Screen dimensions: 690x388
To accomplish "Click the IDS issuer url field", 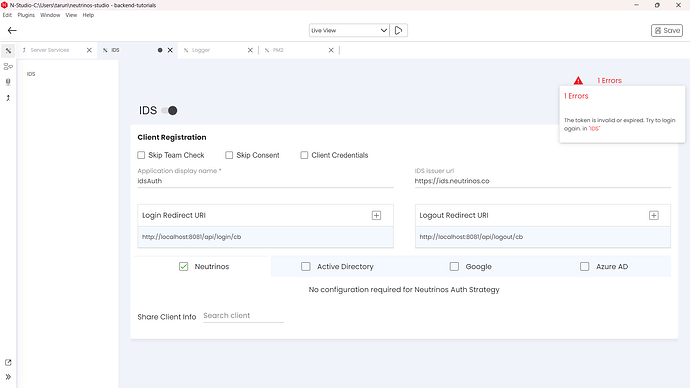I will click(543, 181).
